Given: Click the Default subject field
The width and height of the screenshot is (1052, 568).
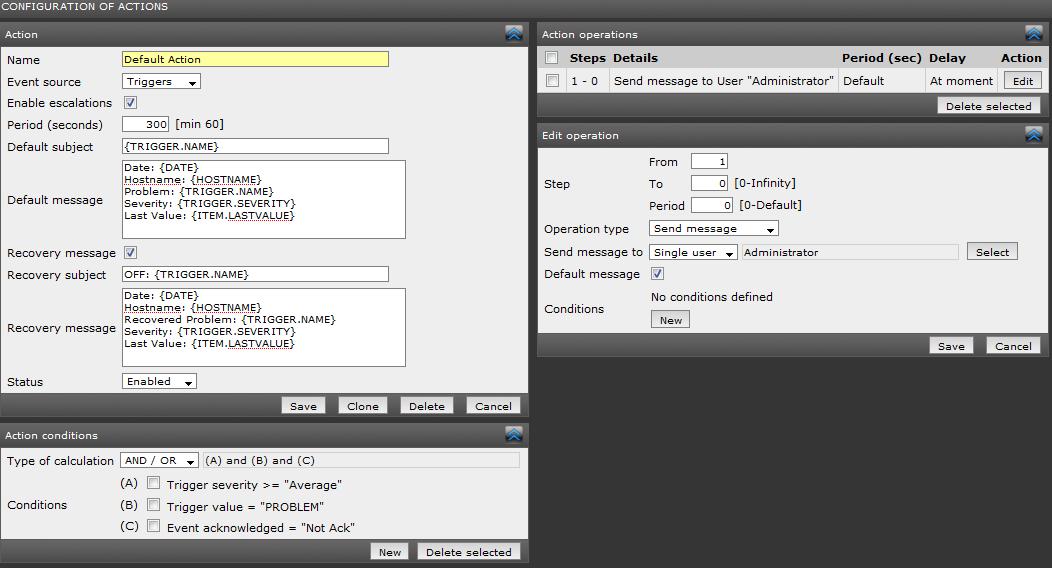Looking at the screenshot, I should click(255, 146).
